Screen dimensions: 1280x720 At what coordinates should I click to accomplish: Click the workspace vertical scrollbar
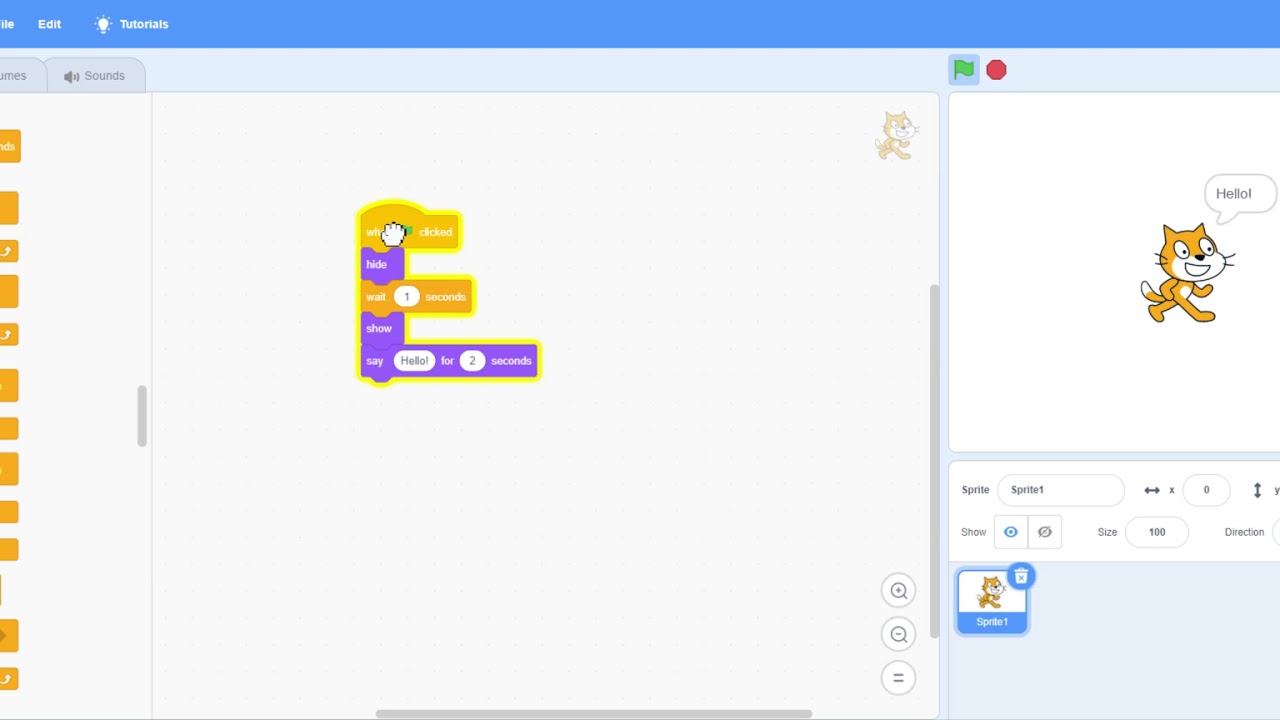935,460
